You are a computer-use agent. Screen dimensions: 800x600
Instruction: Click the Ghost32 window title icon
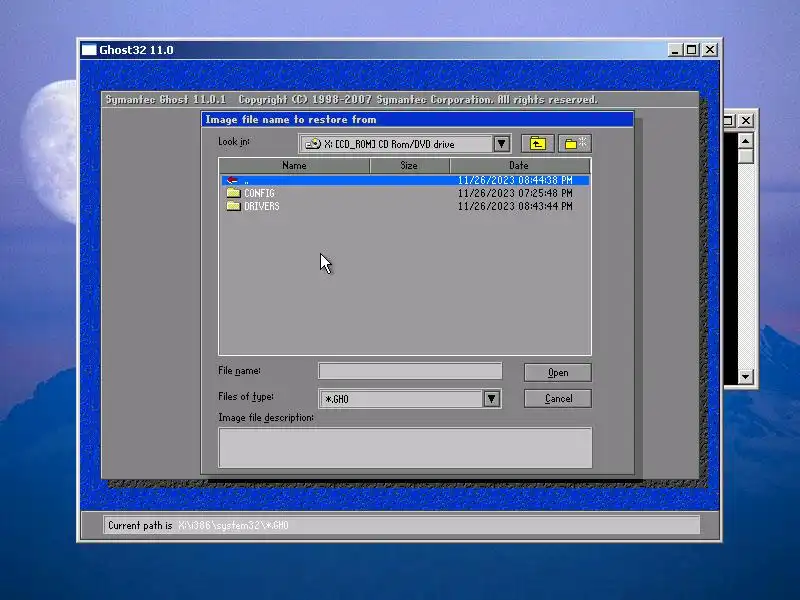point(89,49)
